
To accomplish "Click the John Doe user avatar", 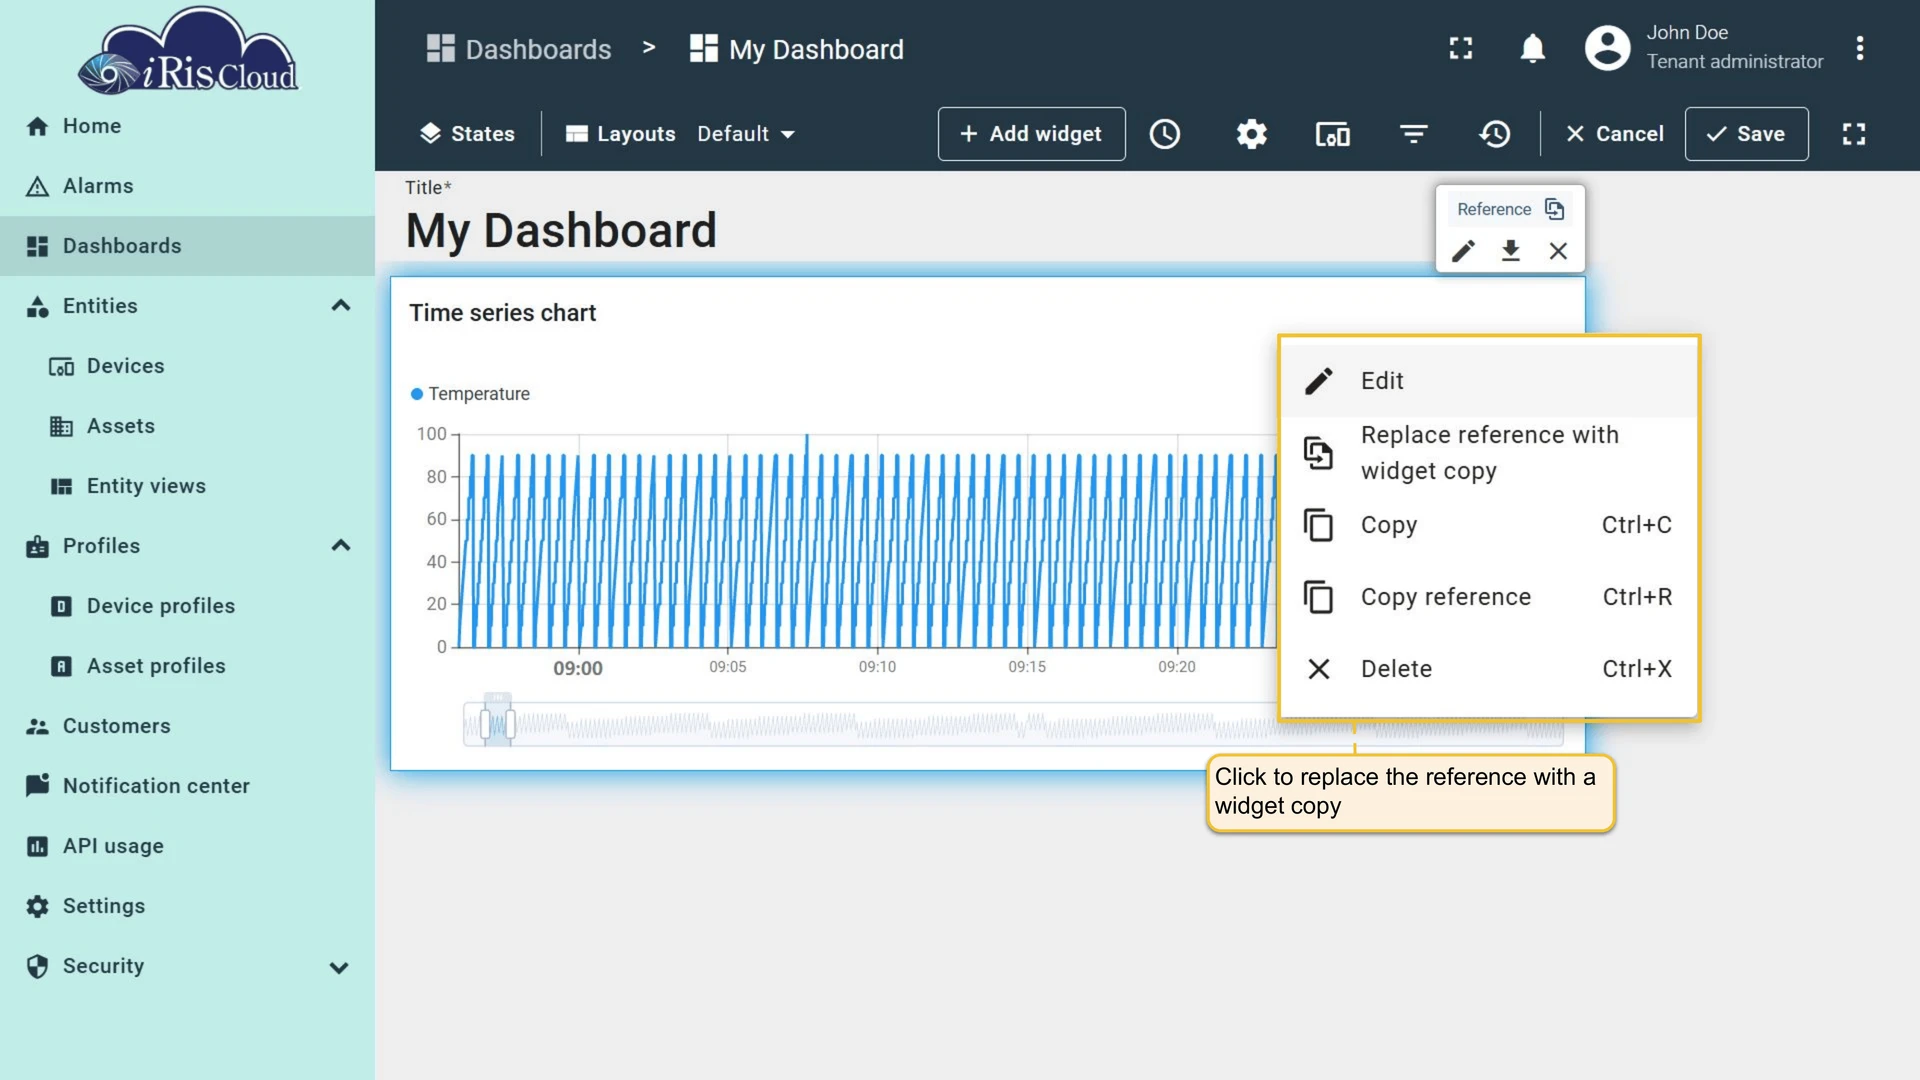I will point(1607,48).
